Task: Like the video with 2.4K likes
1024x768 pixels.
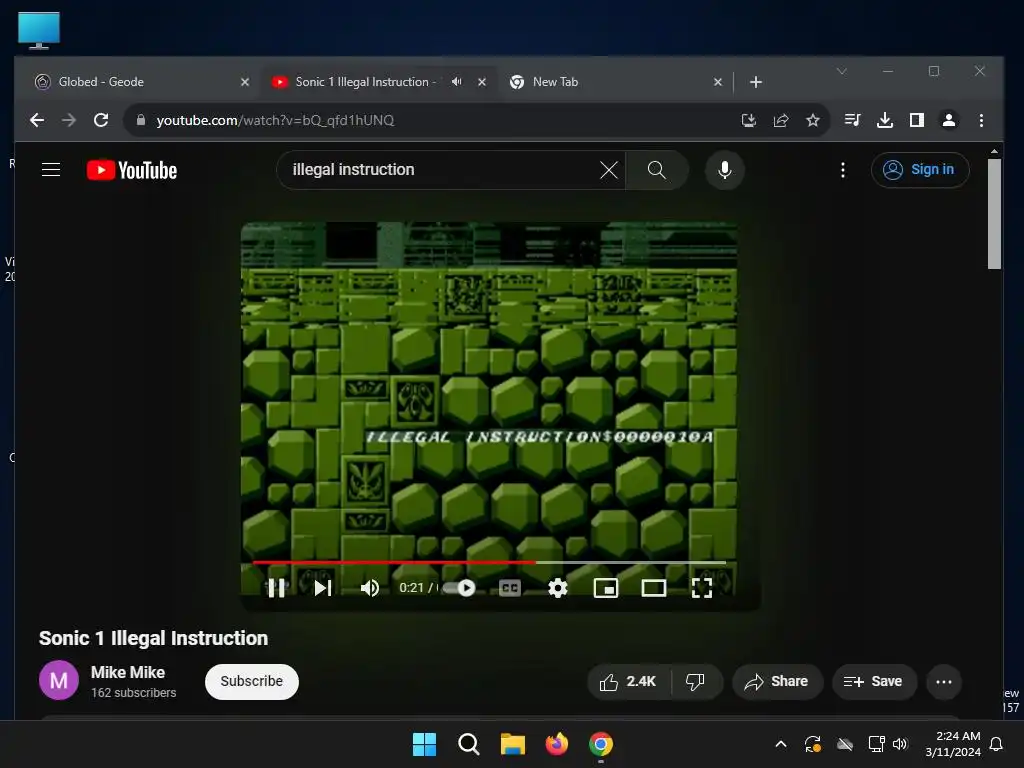Action: (628, 681)
